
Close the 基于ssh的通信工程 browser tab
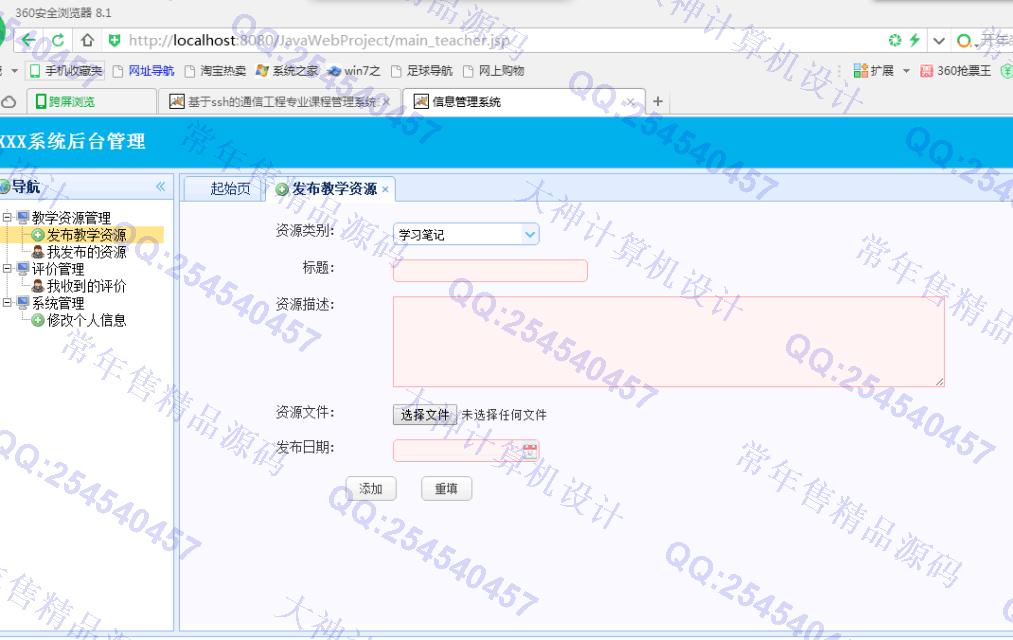pos(386,101)
